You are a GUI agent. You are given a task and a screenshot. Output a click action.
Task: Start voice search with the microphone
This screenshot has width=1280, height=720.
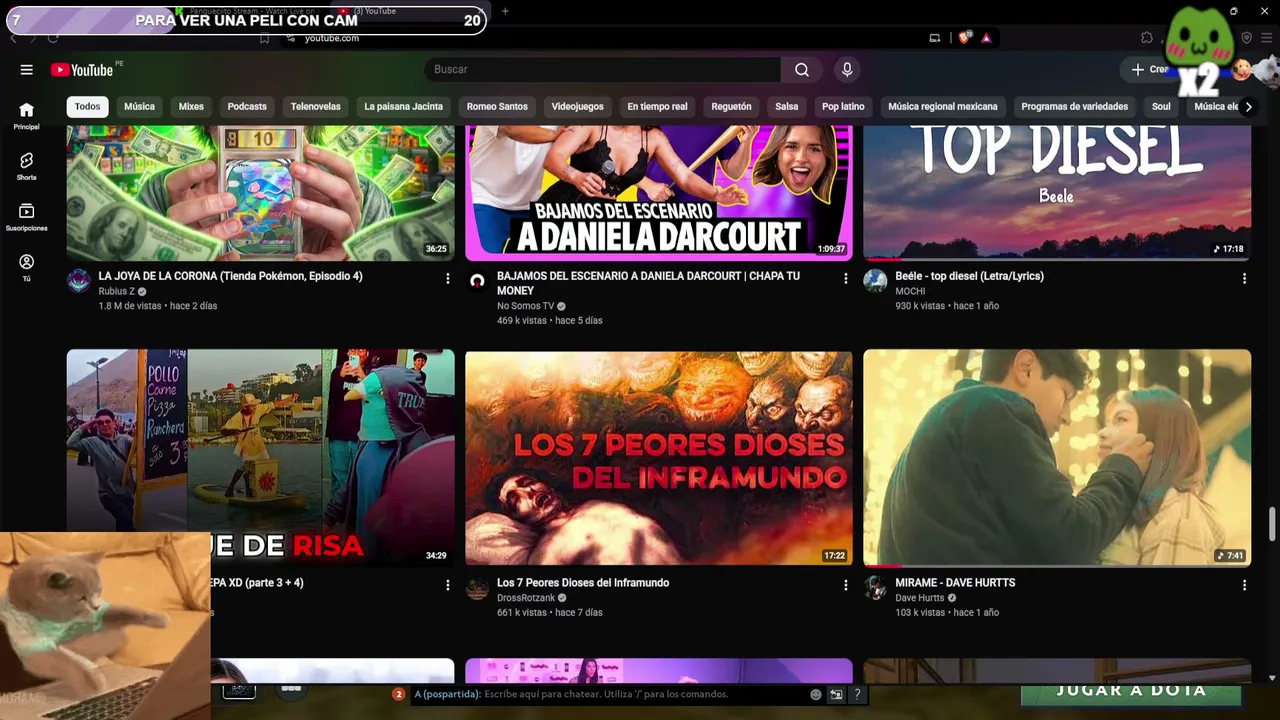847,70
